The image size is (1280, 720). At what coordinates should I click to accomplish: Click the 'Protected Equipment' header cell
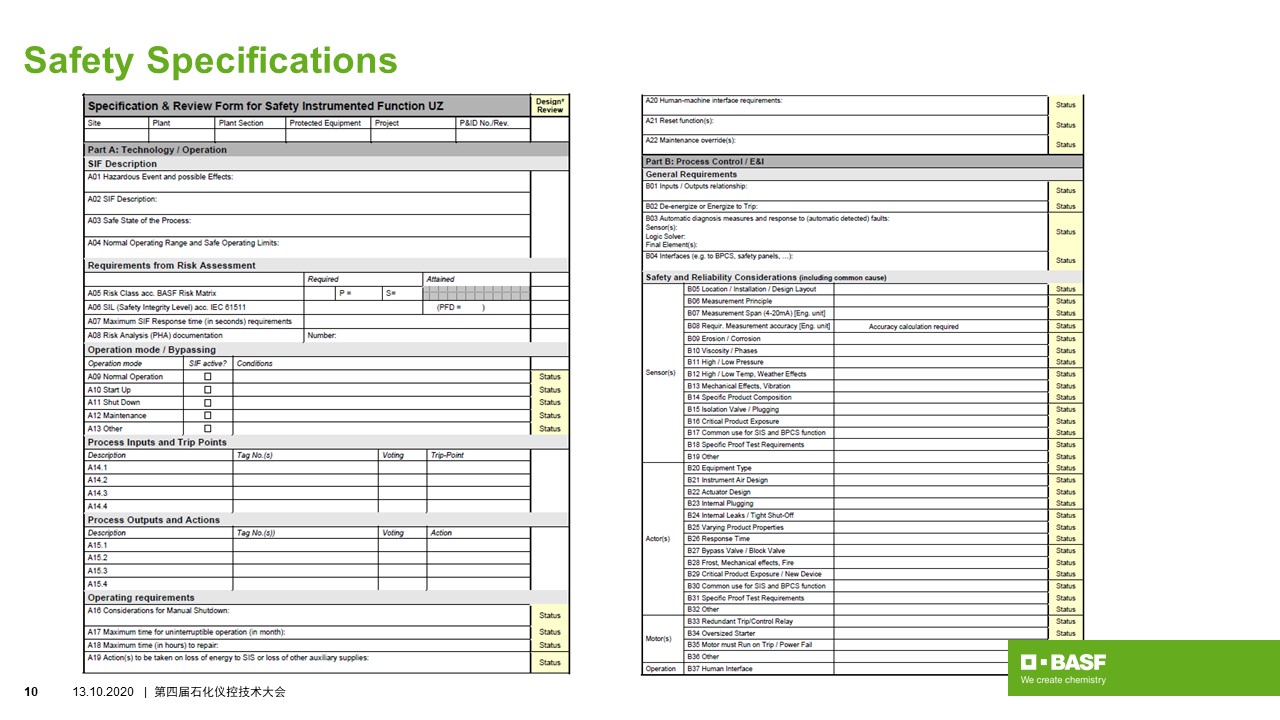(328, 123)
